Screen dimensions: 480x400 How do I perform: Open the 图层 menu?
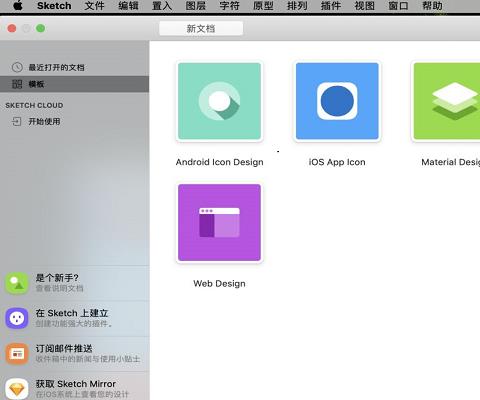[x=196, y=6]
